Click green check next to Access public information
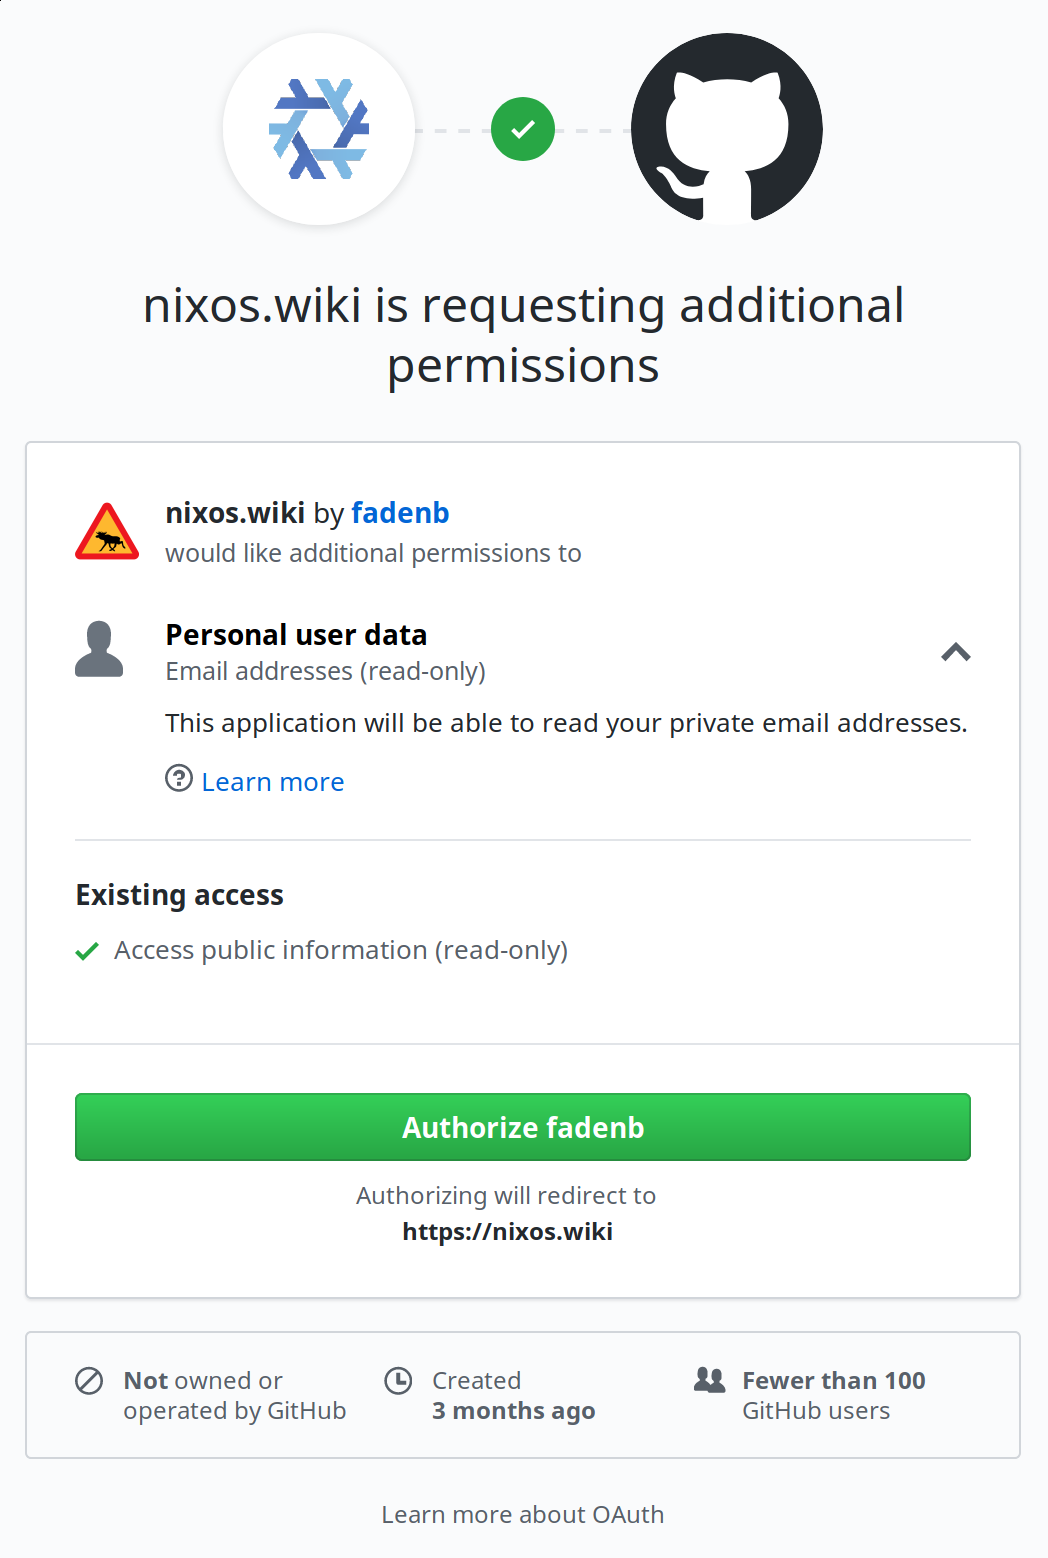The height and width of the screenshot is (1558, 1048). click(87, 951)
